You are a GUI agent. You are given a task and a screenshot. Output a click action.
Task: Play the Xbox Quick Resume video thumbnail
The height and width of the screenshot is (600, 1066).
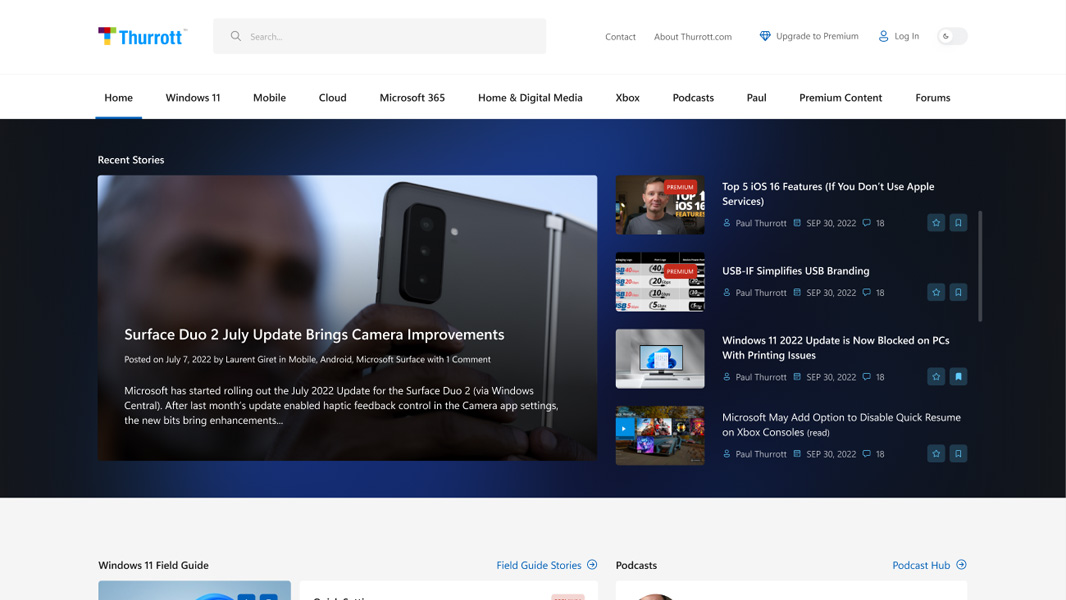(624, 429)
